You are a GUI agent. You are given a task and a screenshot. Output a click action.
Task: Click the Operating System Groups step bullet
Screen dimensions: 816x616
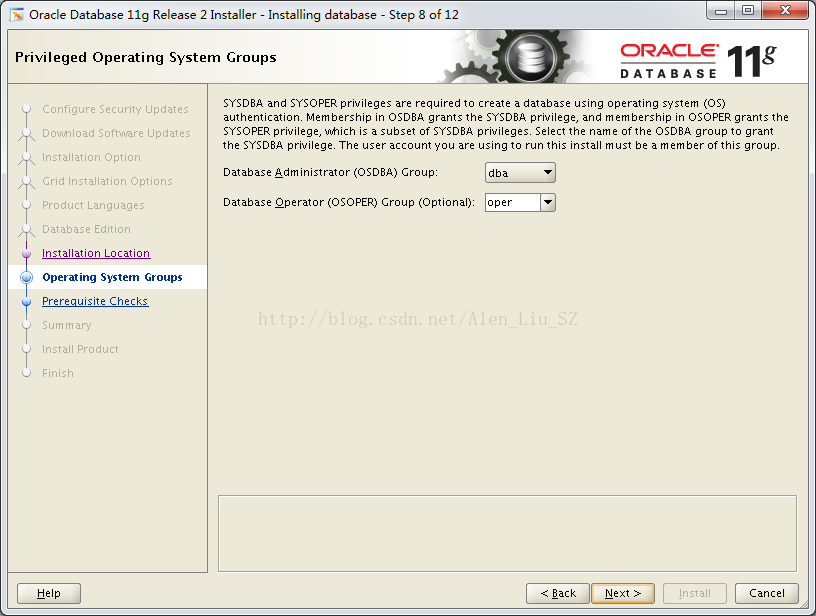point(27,277)
